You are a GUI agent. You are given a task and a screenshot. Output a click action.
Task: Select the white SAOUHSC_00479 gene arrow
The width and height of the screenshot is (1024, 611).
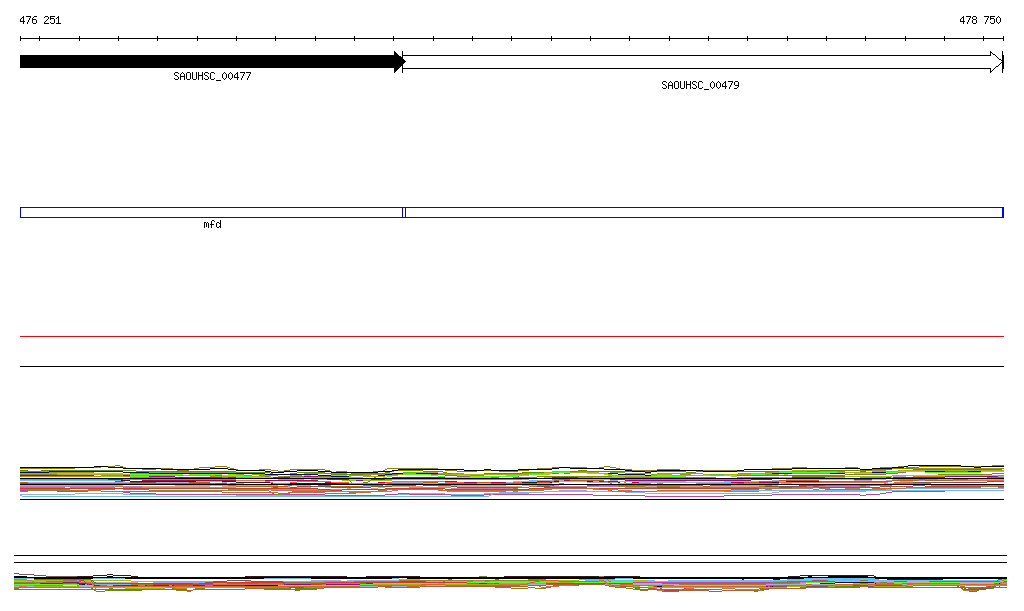point(700,62)
